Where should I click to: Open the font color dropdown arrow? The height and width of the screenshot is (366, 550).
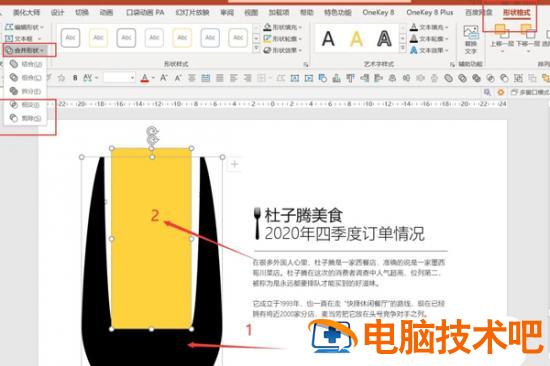point(153,78)
